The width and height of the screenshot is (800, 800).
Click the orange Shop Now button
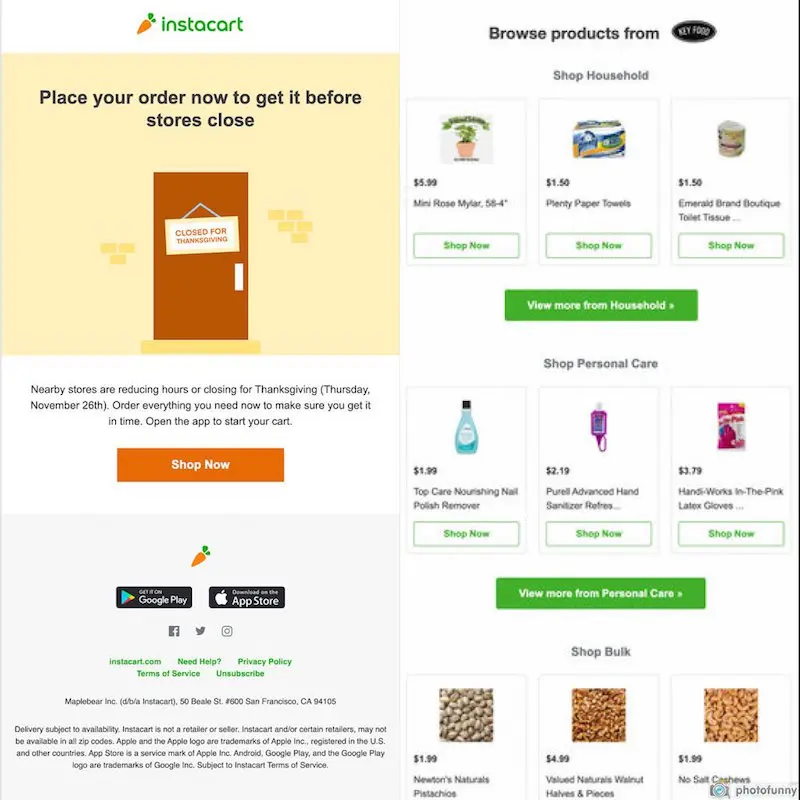(200, 464)
